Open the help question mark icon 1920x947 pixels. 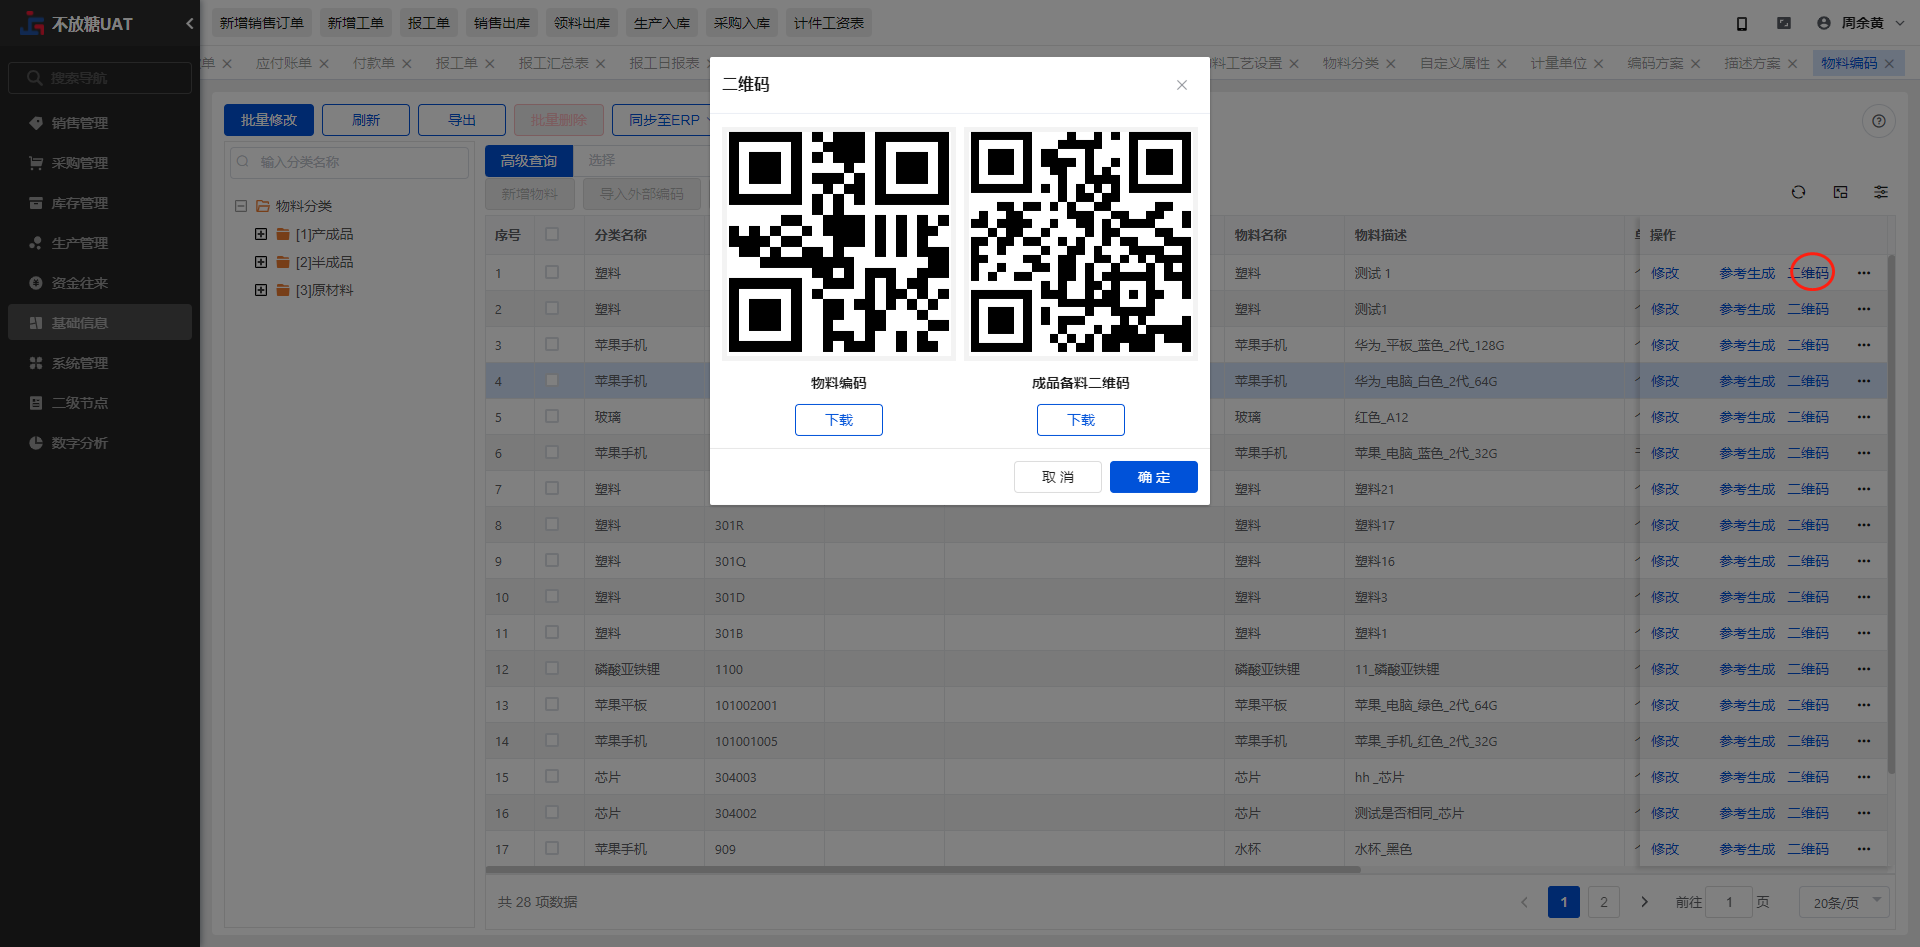click(1879, 121)
